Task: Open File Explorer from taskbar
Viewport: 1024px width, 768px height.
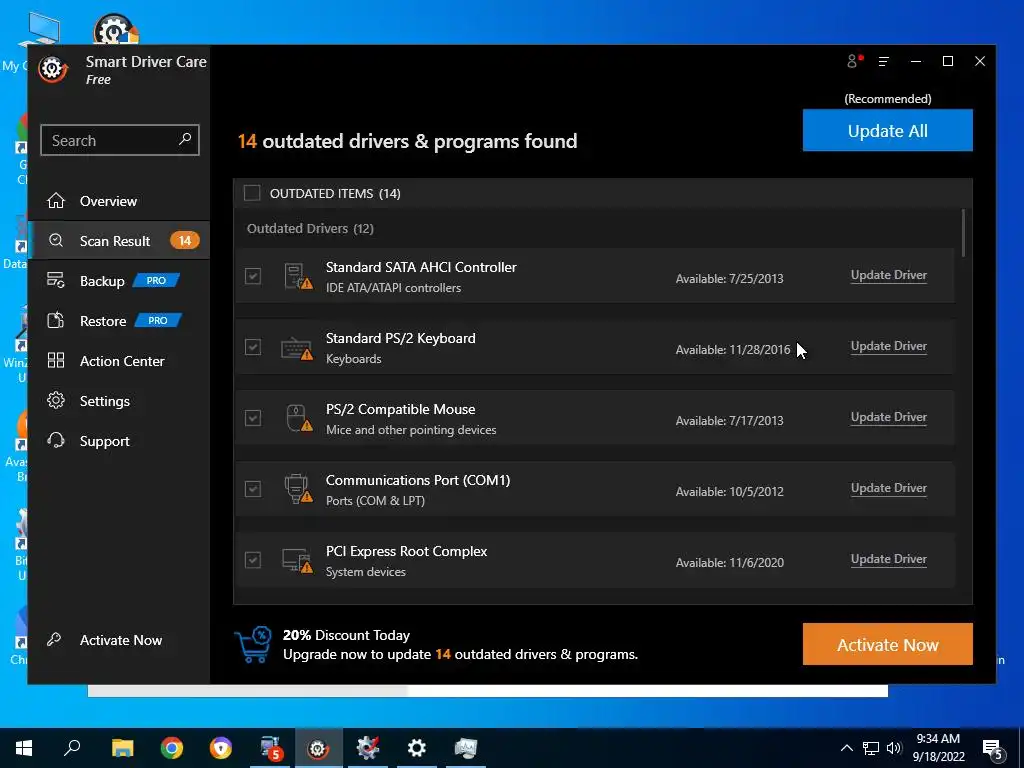Action: 122,748
